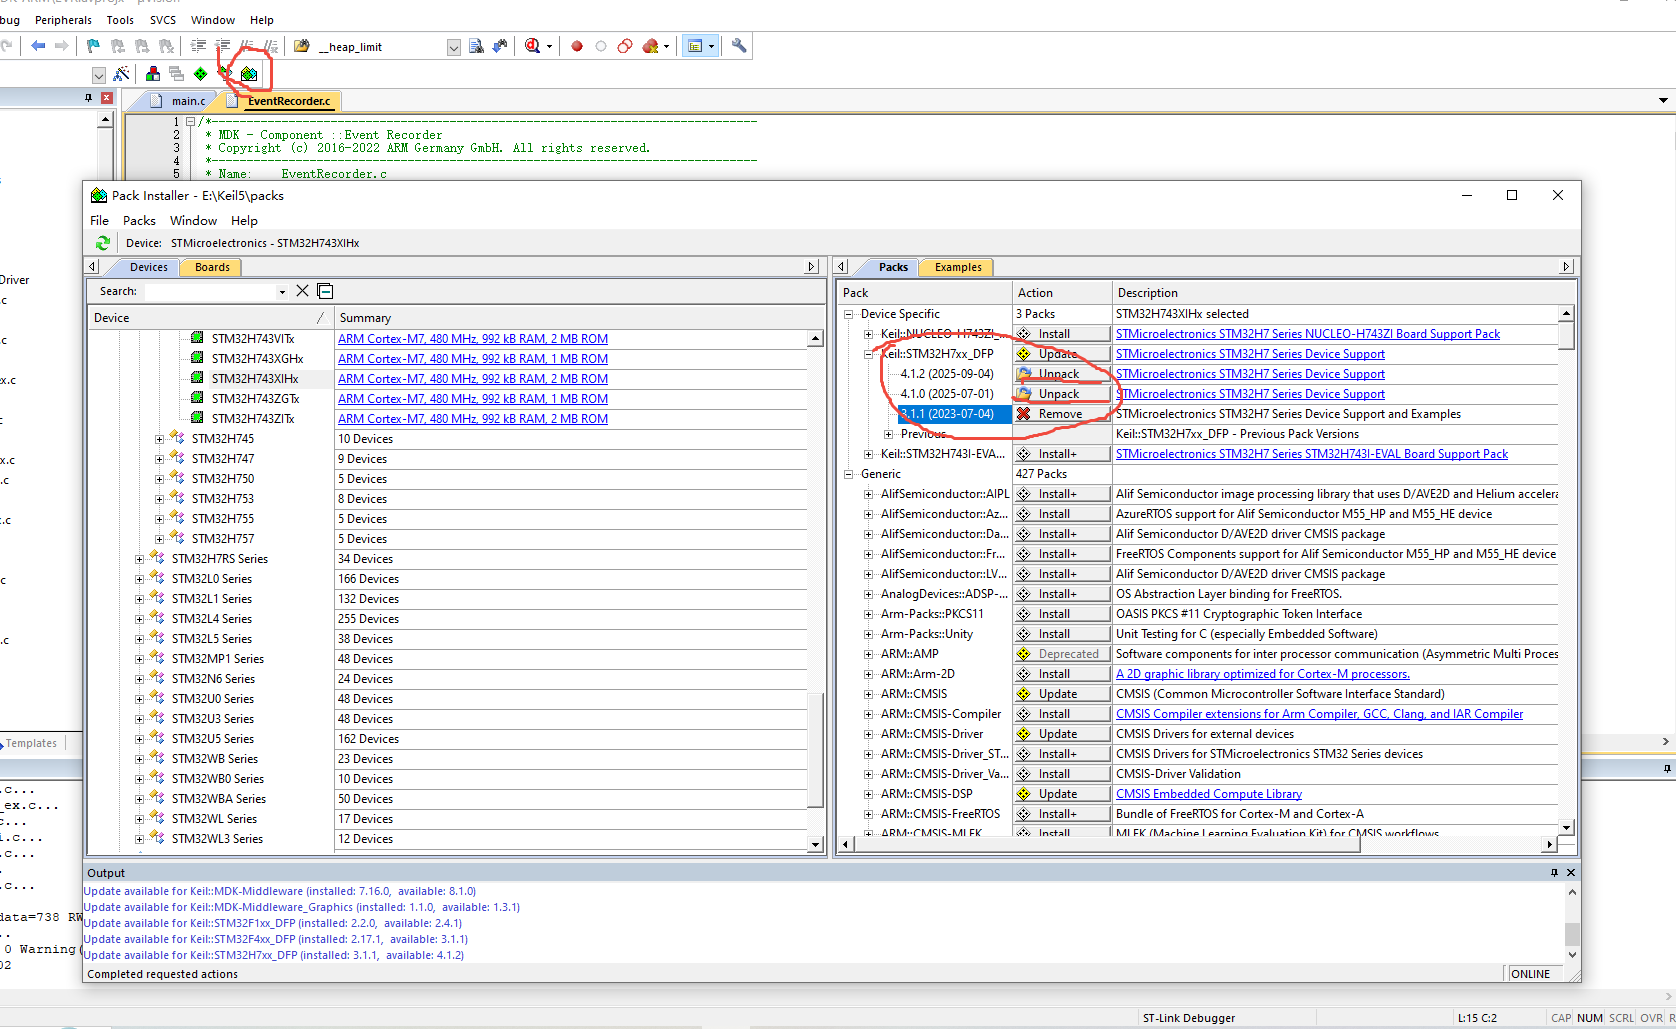Disable all breakpoints using the linked circles icon
The width and height of the screenshot is (1676, 1029).
coord(625,46)
